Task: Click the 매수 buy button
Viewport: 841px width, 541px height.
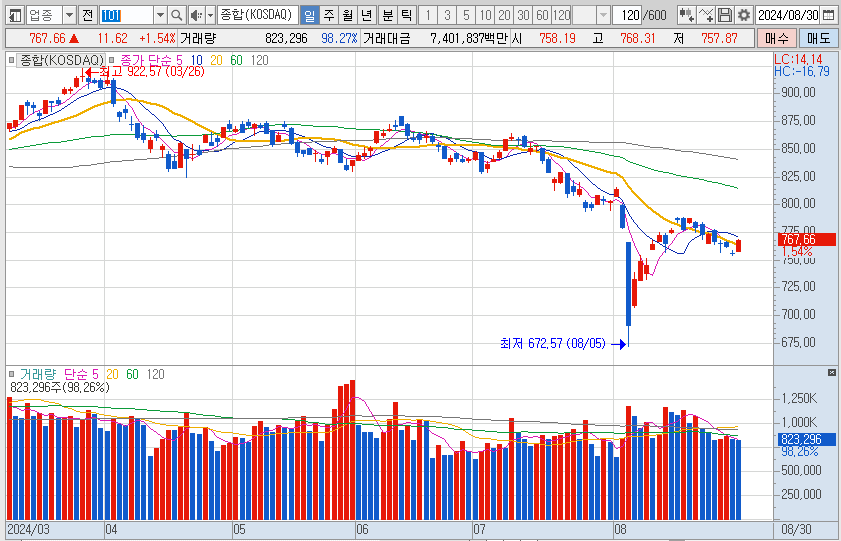Action: [x=777, y=39]
